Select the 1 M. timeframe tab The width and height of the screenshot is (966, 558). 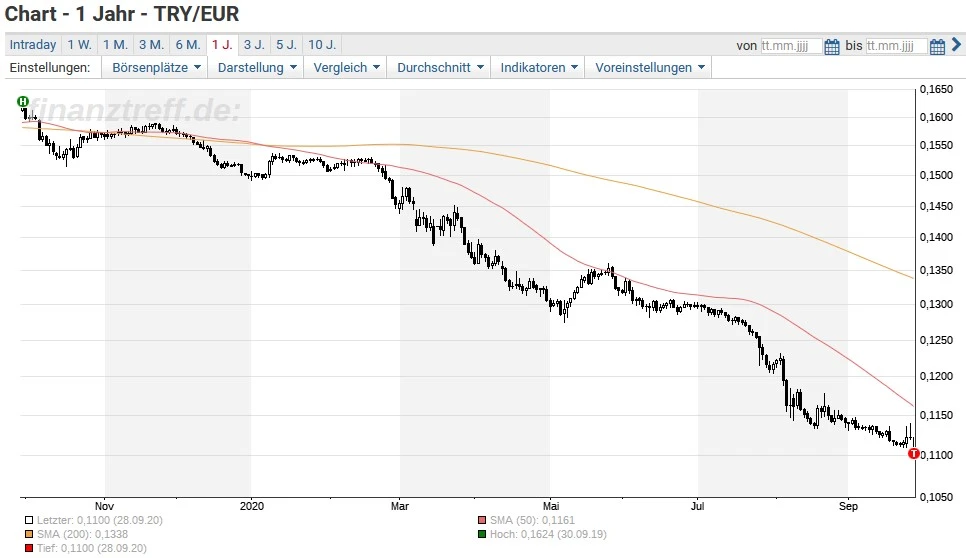(115, 45)
